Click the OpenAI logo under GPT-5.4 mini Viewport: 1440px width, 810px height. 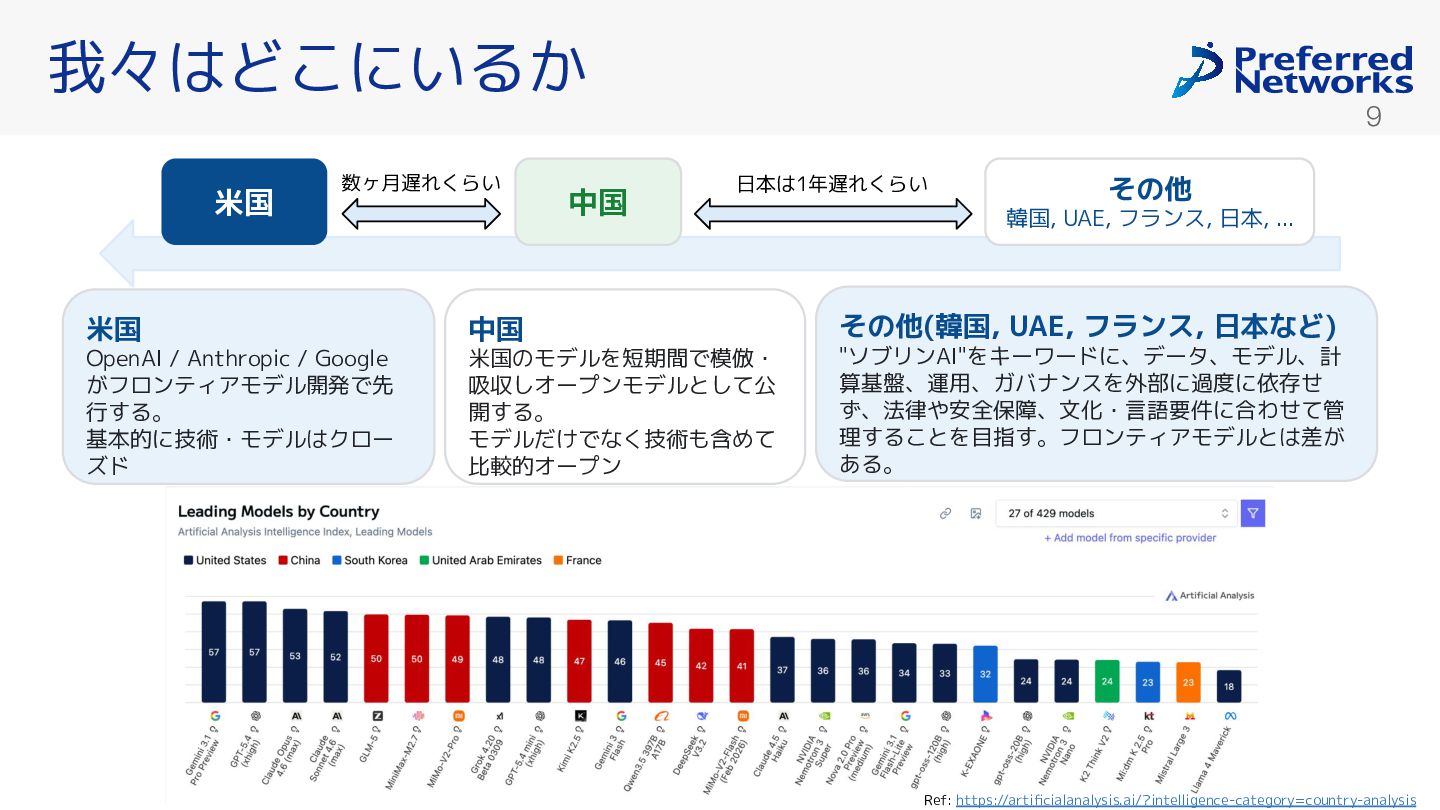pos(539,716)
